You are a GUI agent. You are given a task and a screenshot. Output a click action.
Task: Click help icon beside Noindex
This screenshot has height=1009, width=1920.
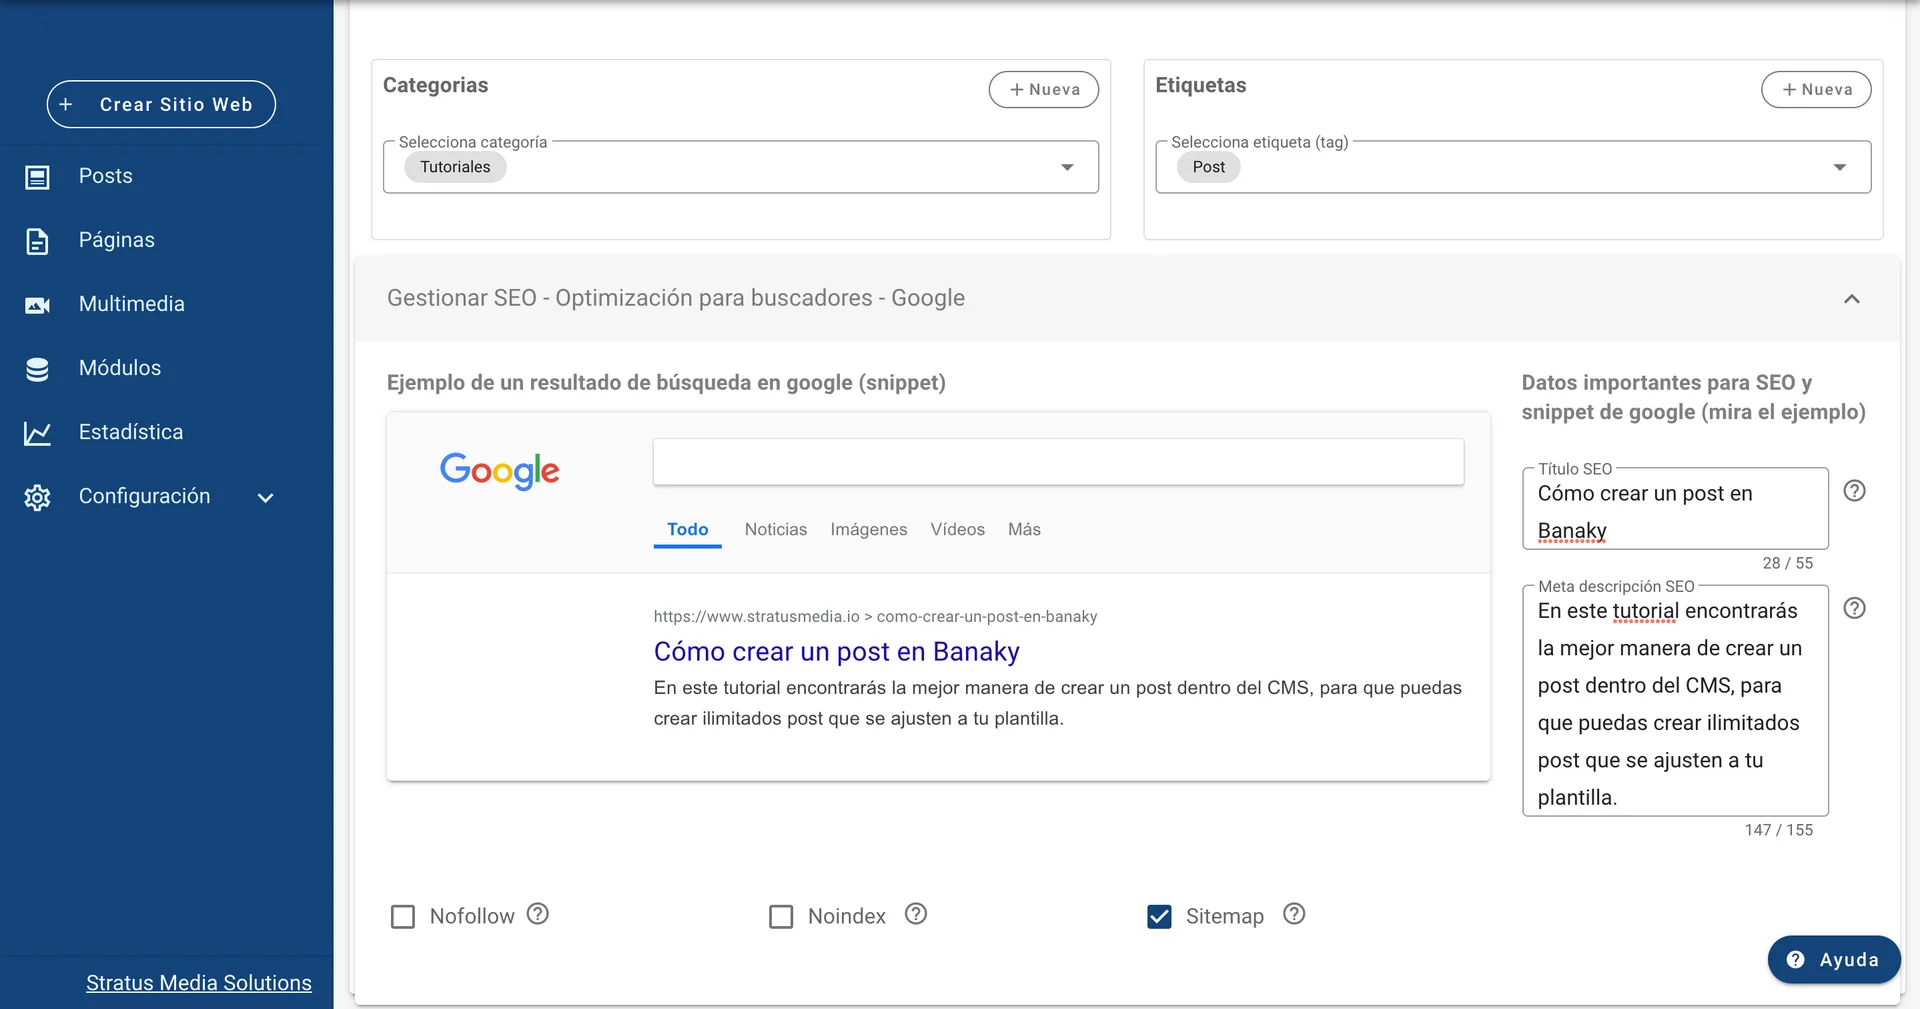pyautogui.click(x=916, y=914)
